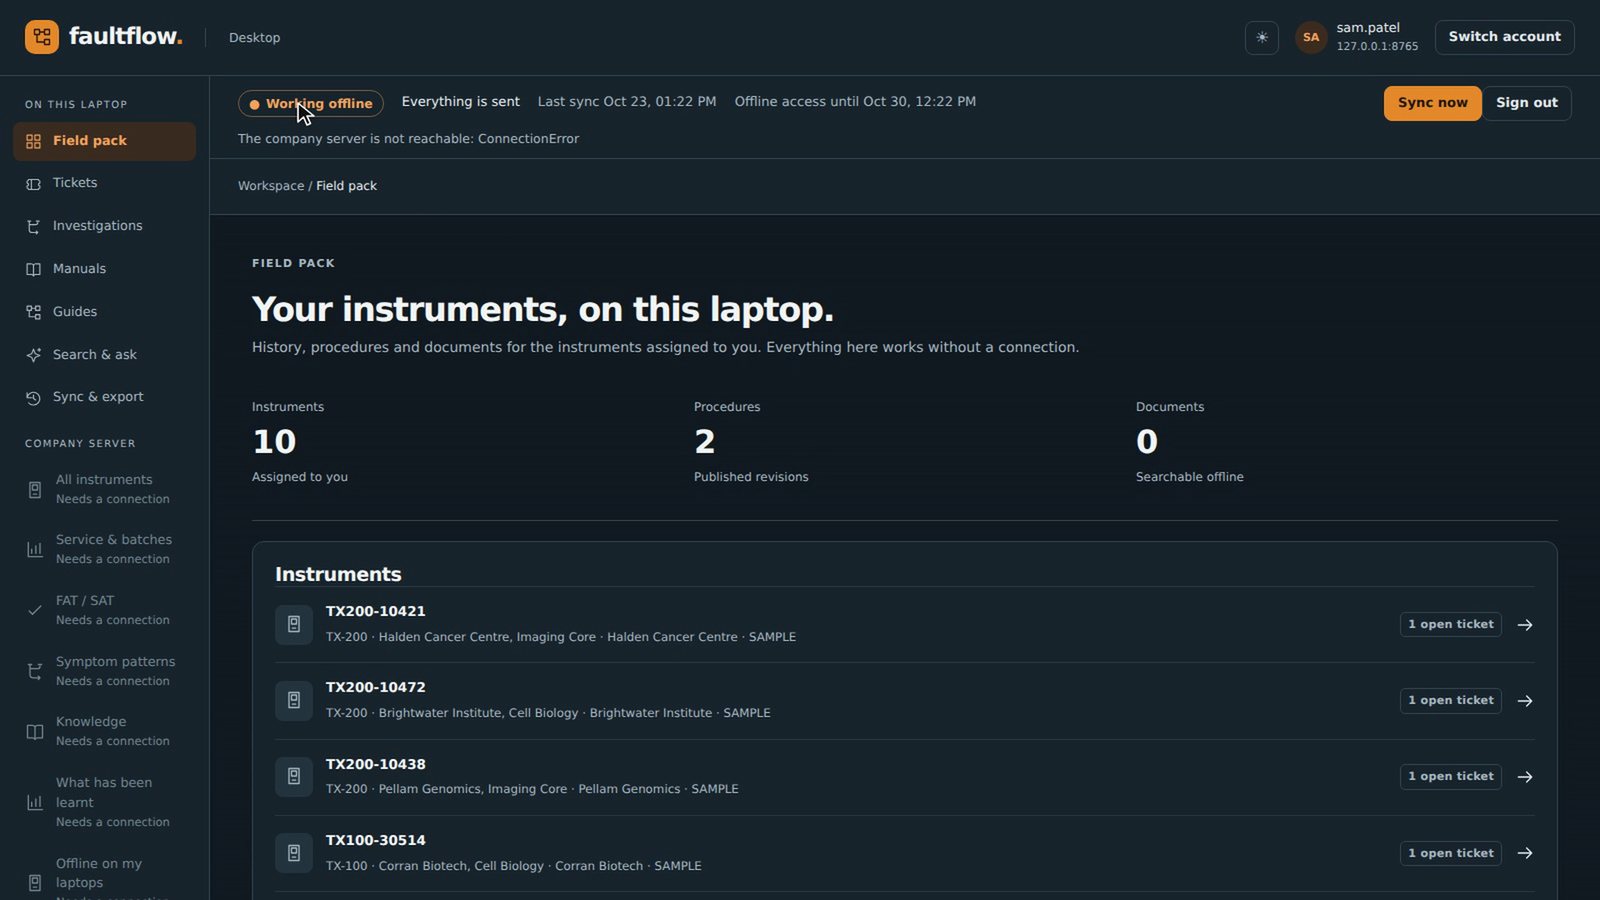Click the TX200-10472 instrument name
The width and height of the screenshot is (1600, 900).
coord(376,687)
